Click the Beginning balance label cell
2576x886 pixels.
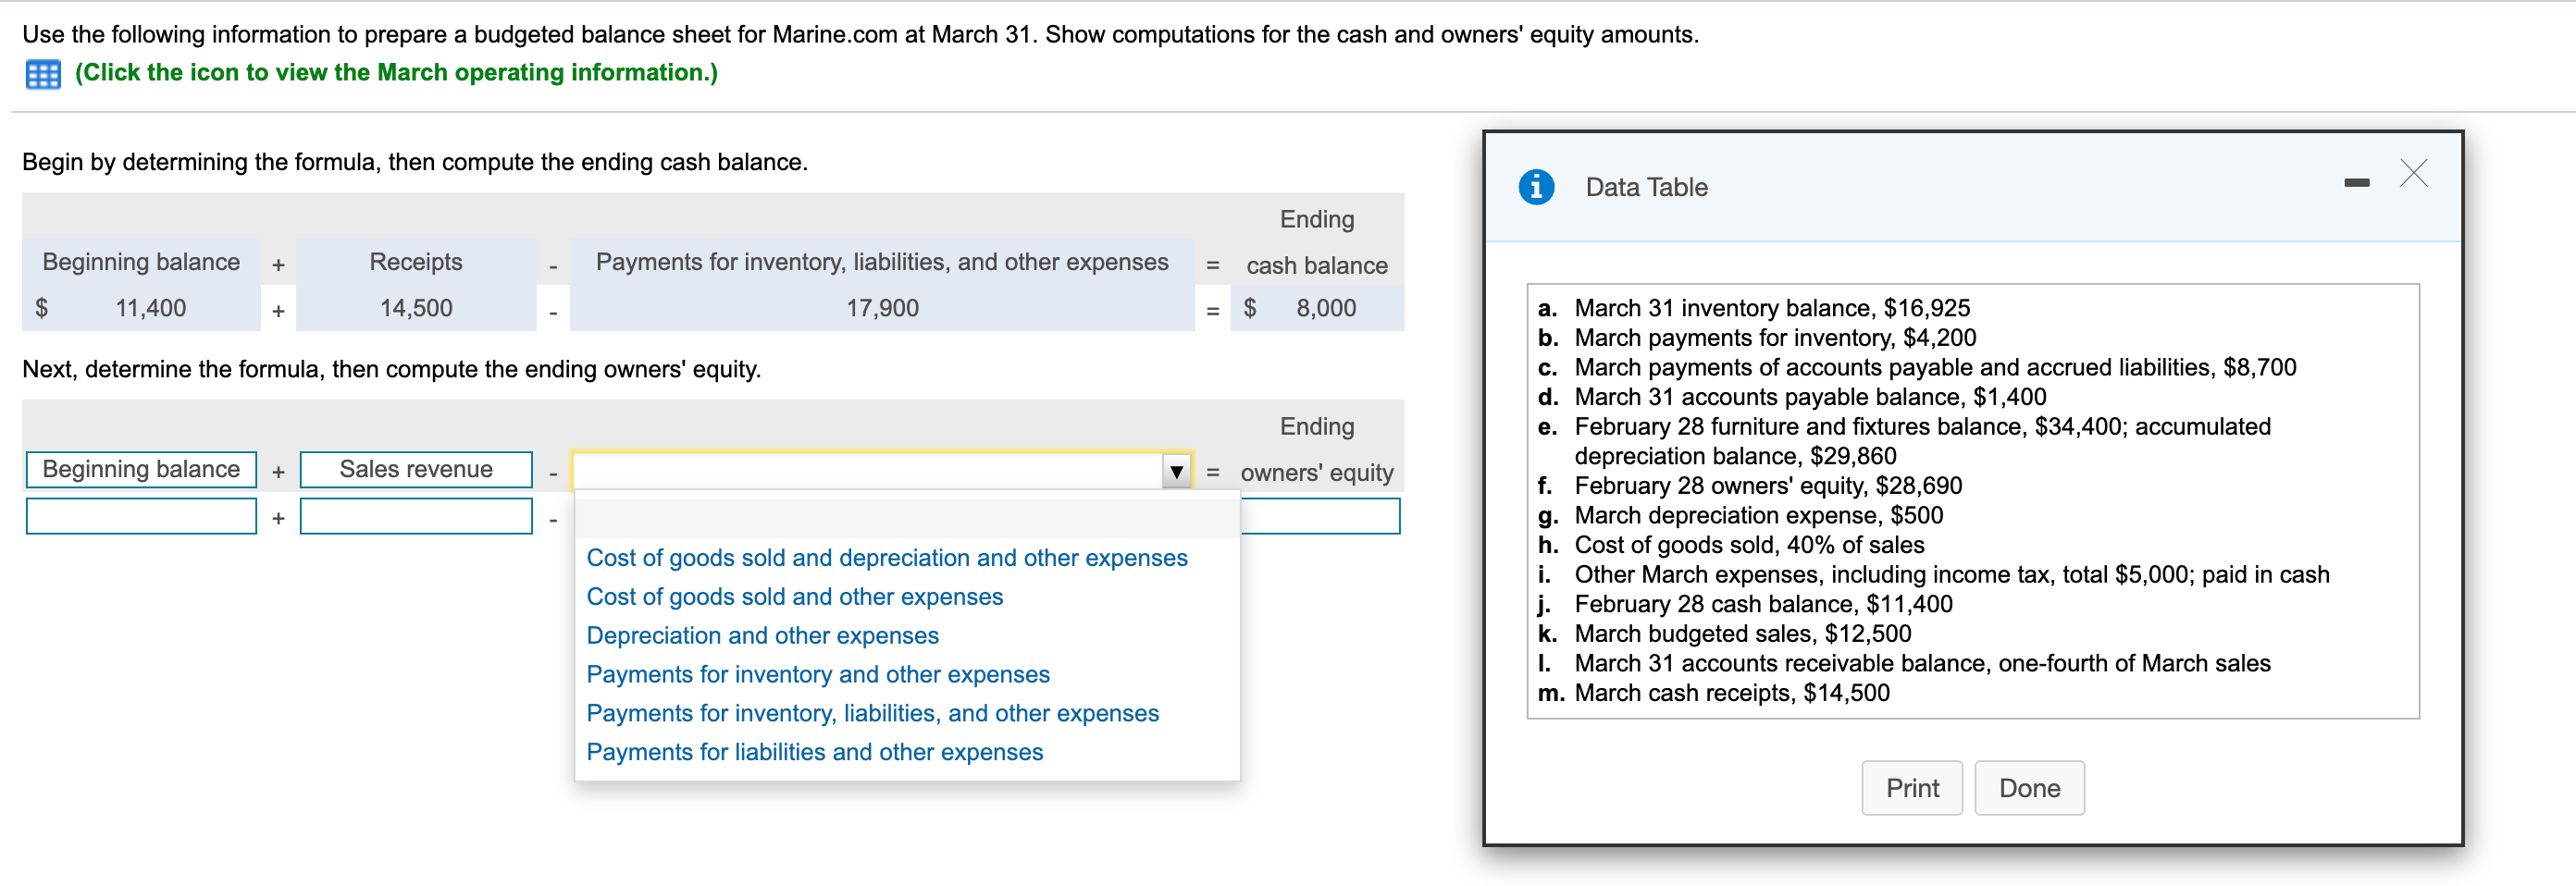coord(141,469)
